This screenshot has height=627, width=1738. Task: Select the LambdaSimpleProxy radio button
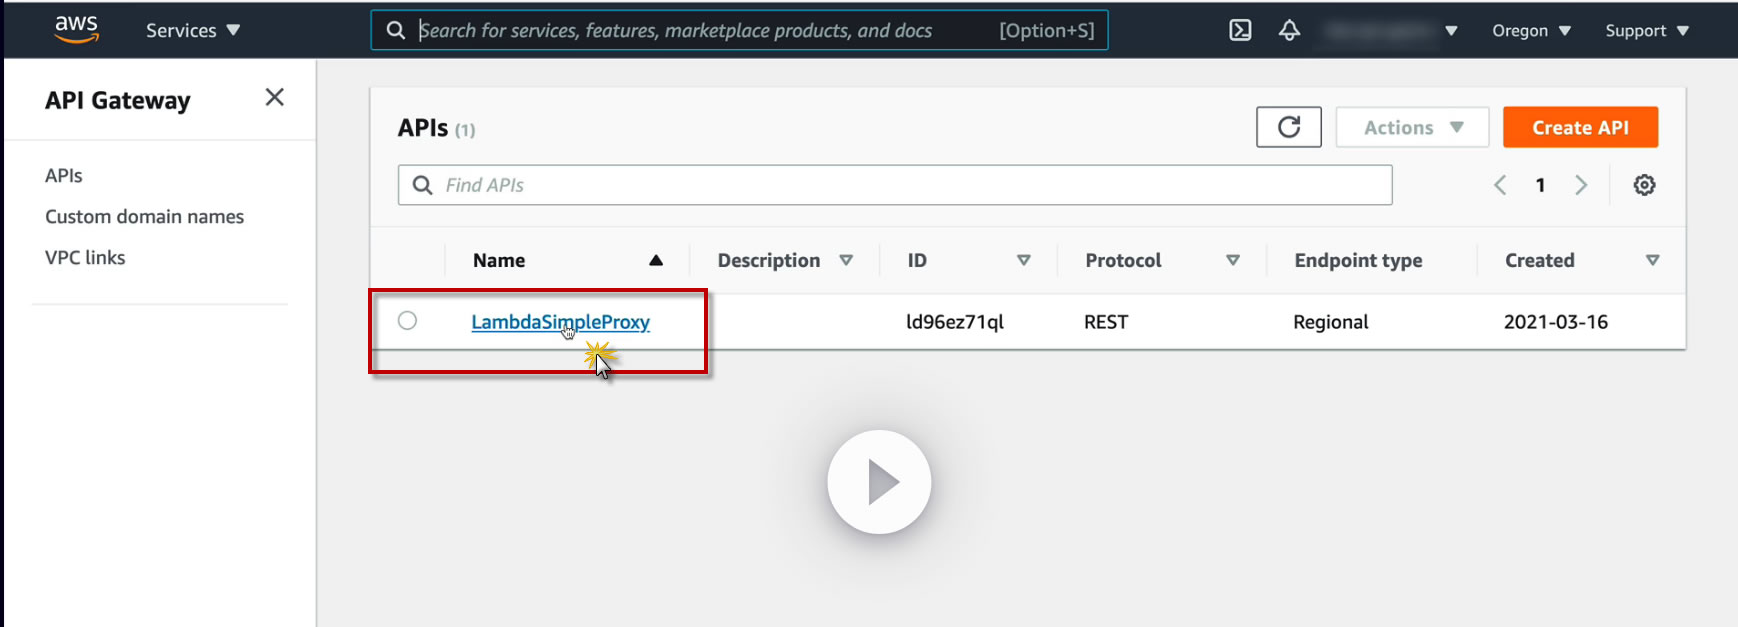point(407,320)
